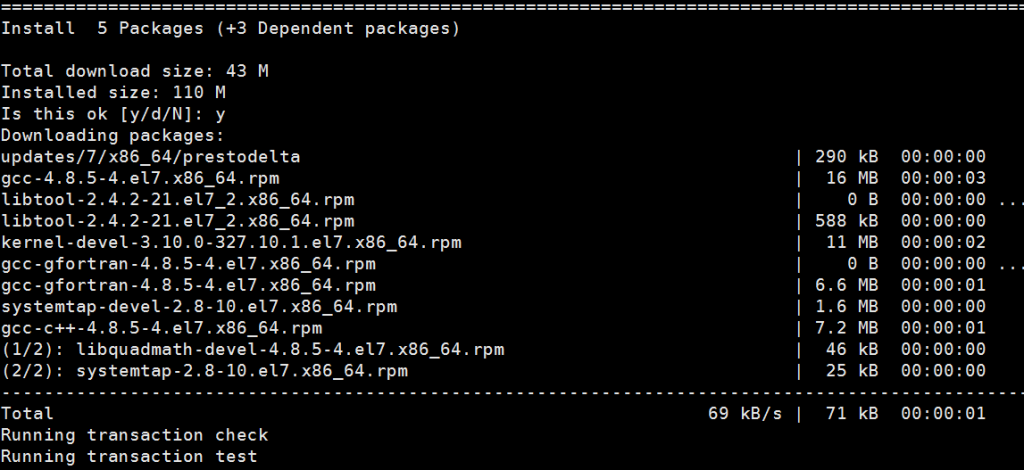Click gcc-4.8.5-4.el7.x86_64.rpm text
The width and height of the screenshot is (1024, 470).
pyautogui.click(x=140, y=178)
